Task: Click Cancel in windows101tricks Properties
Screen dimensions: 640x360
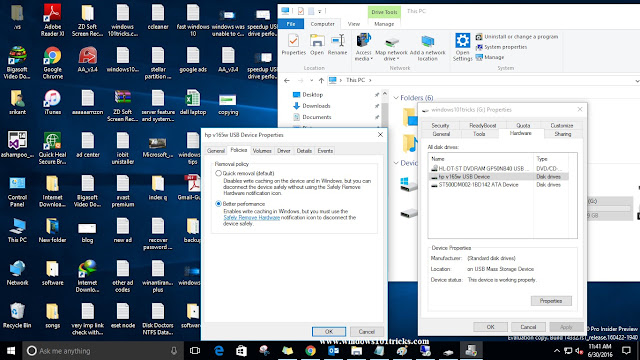Action: pyautogui.click(x=528, y=327)
